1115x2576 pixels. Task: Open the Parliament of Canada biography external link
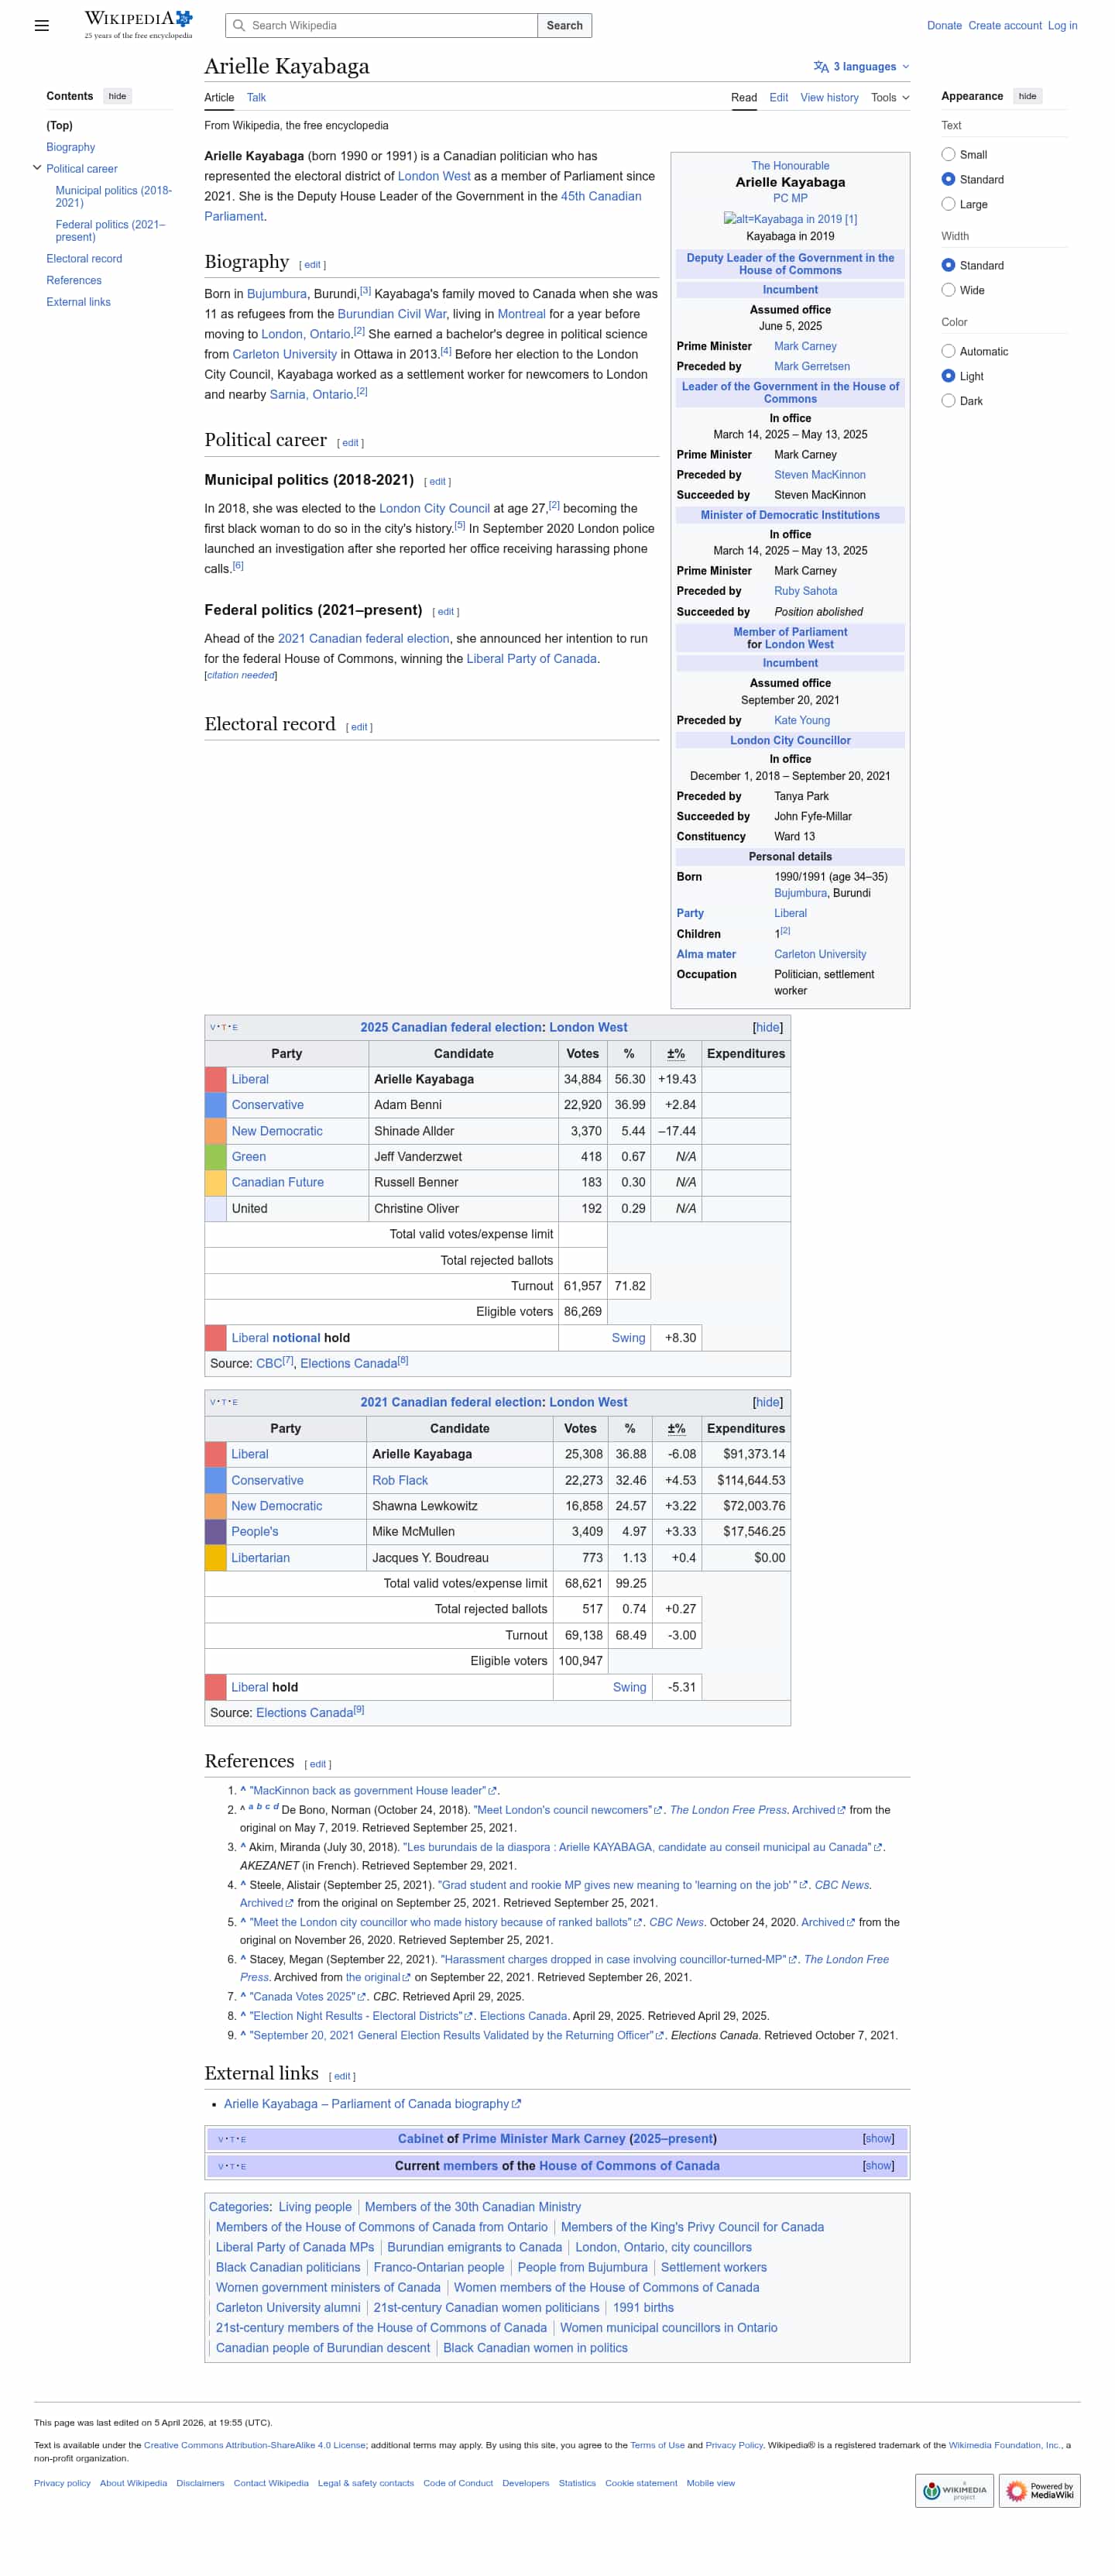click(x=372, y=2105)
